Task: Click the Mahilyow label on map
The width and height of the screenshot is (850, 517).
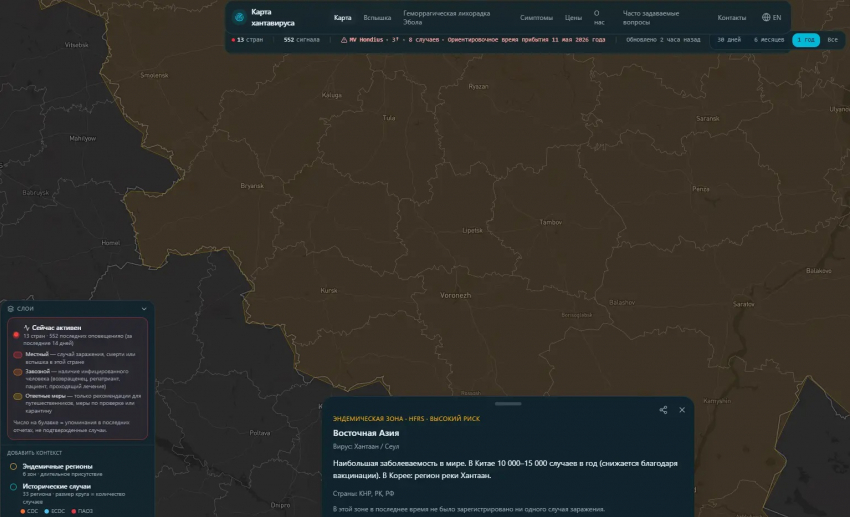Action: [x=82, y=138]
